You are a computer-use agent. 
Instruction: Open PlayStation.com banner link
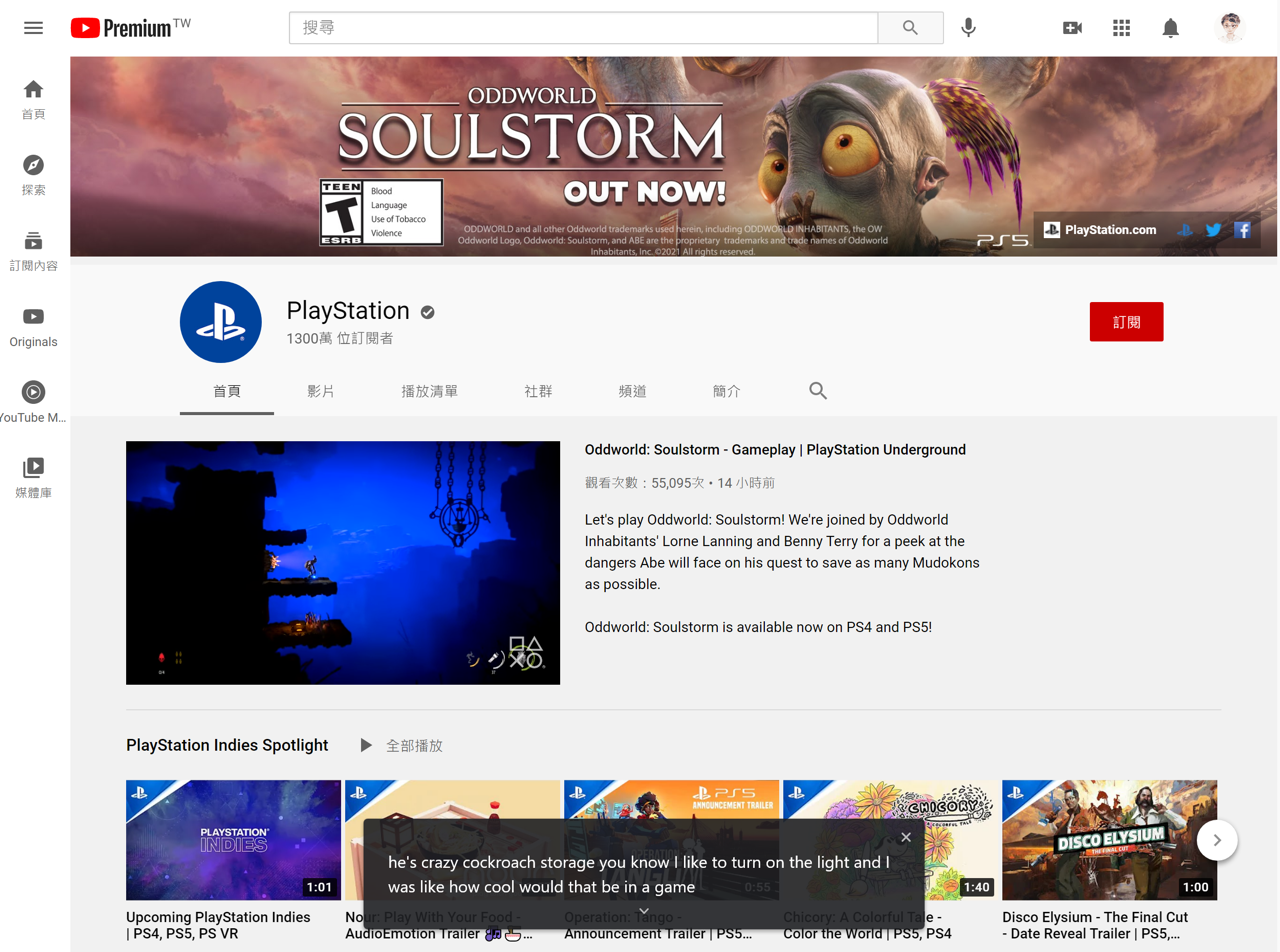pos(1100,230)
